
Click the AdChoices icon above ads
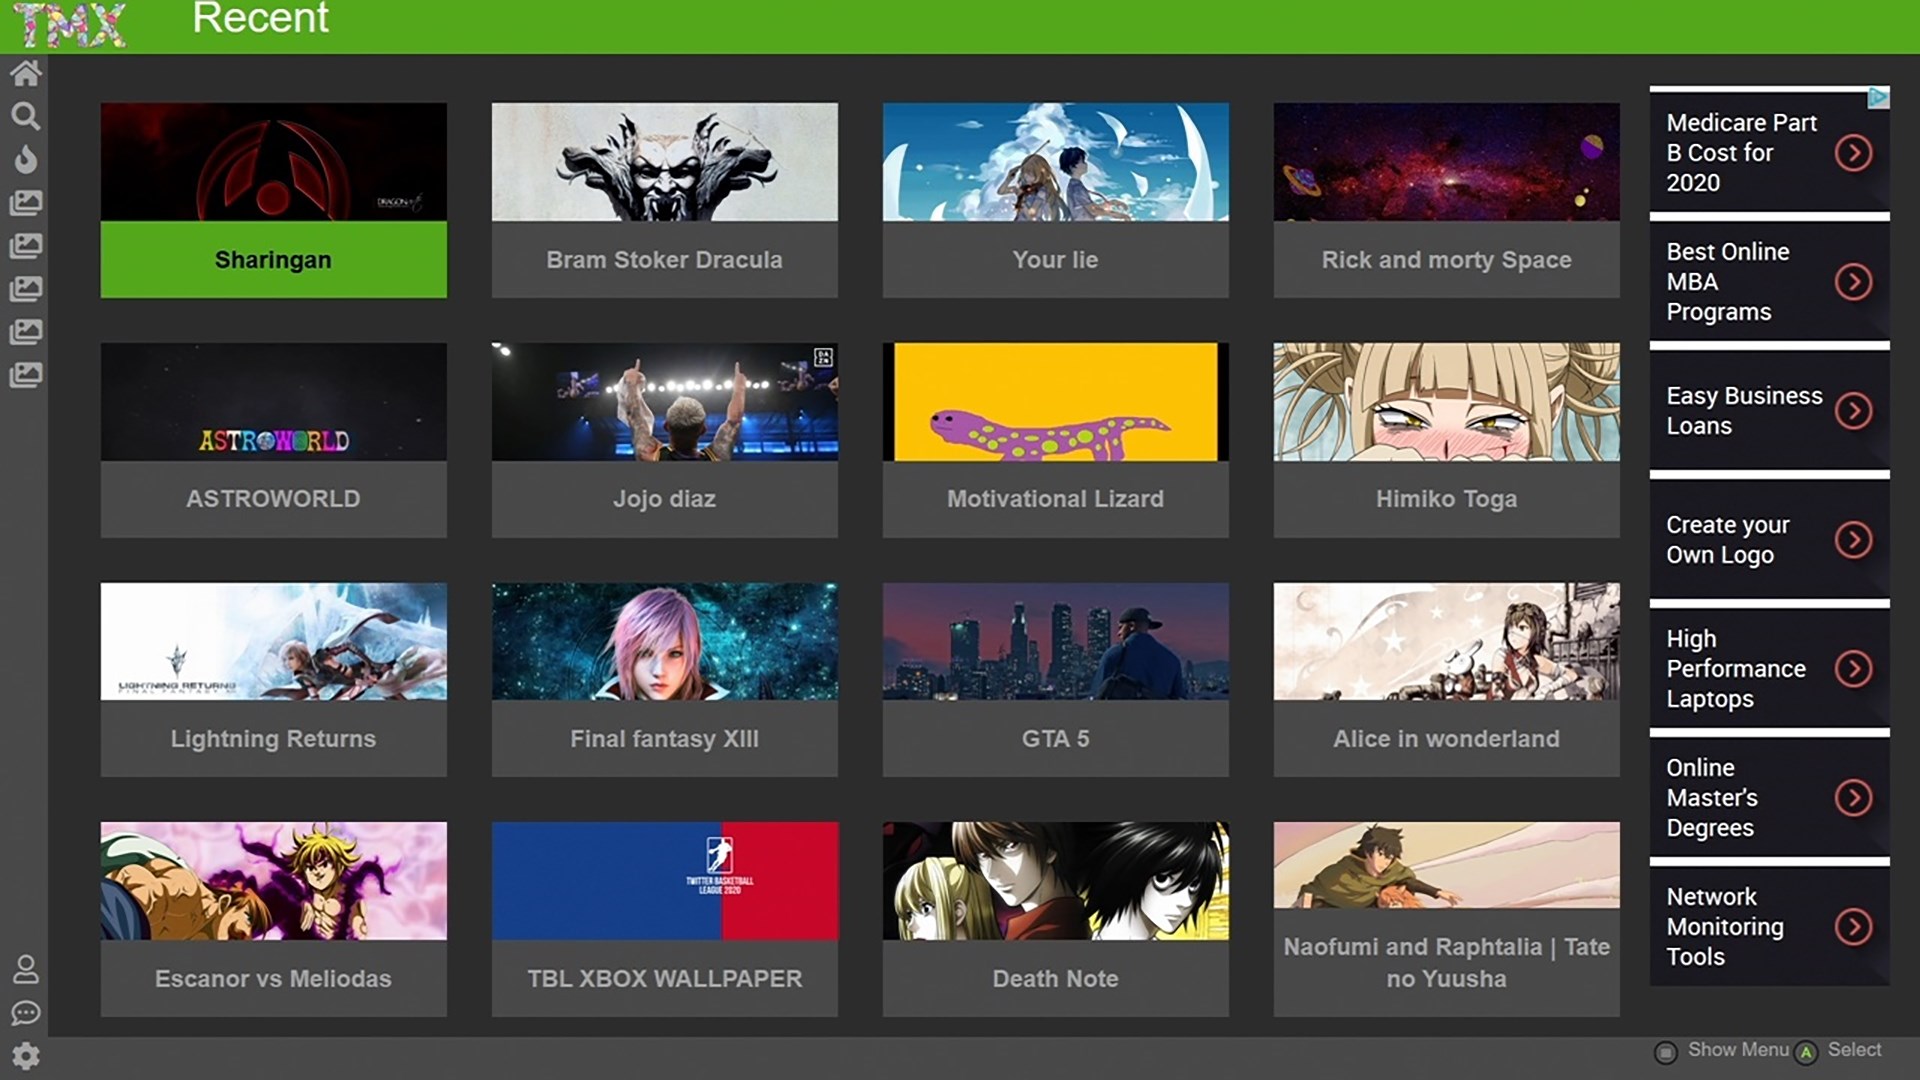click(x=1877, y=97)
